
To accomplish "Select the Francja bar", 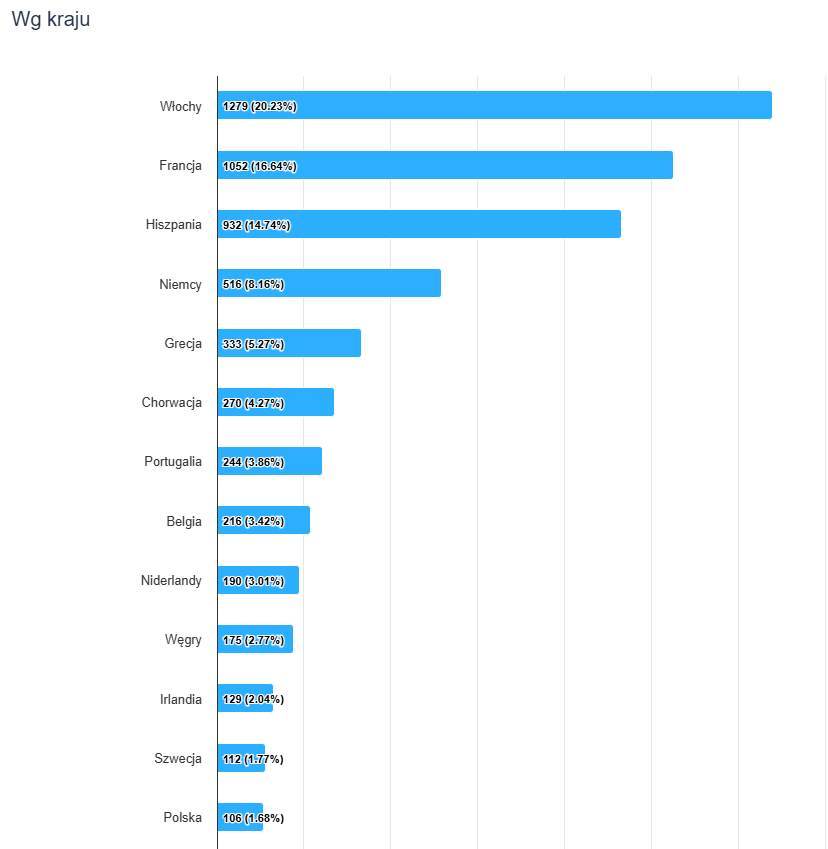I will 480,165.
